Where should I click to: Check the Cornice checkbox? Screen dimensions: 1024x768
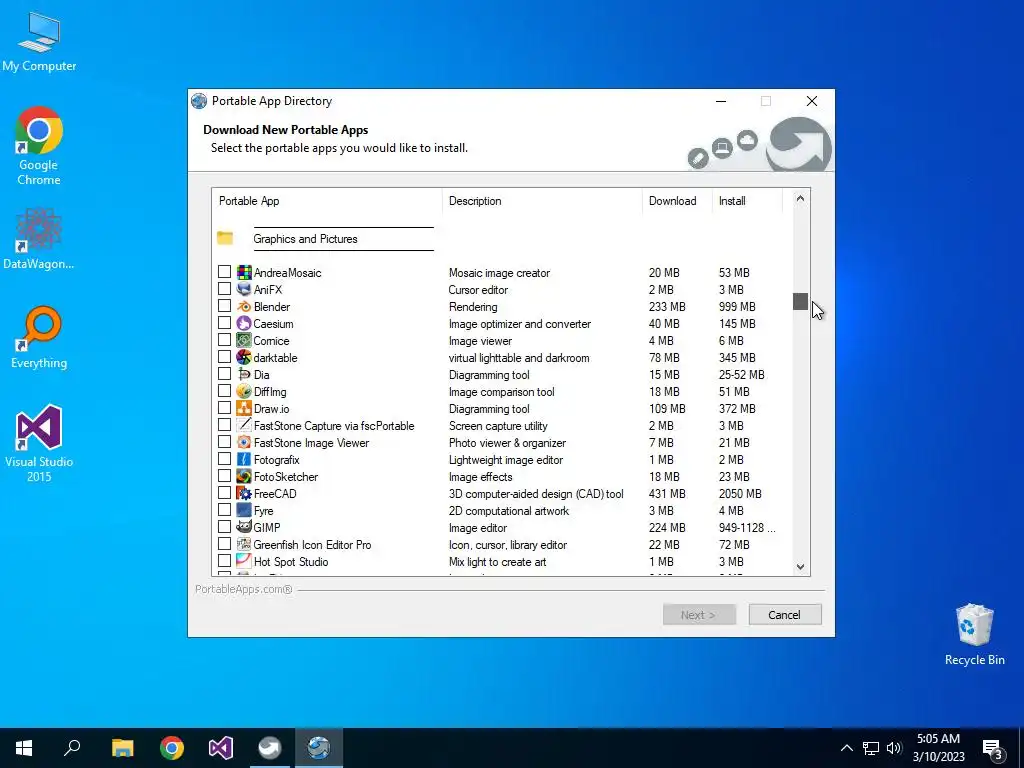pos(225,340)
